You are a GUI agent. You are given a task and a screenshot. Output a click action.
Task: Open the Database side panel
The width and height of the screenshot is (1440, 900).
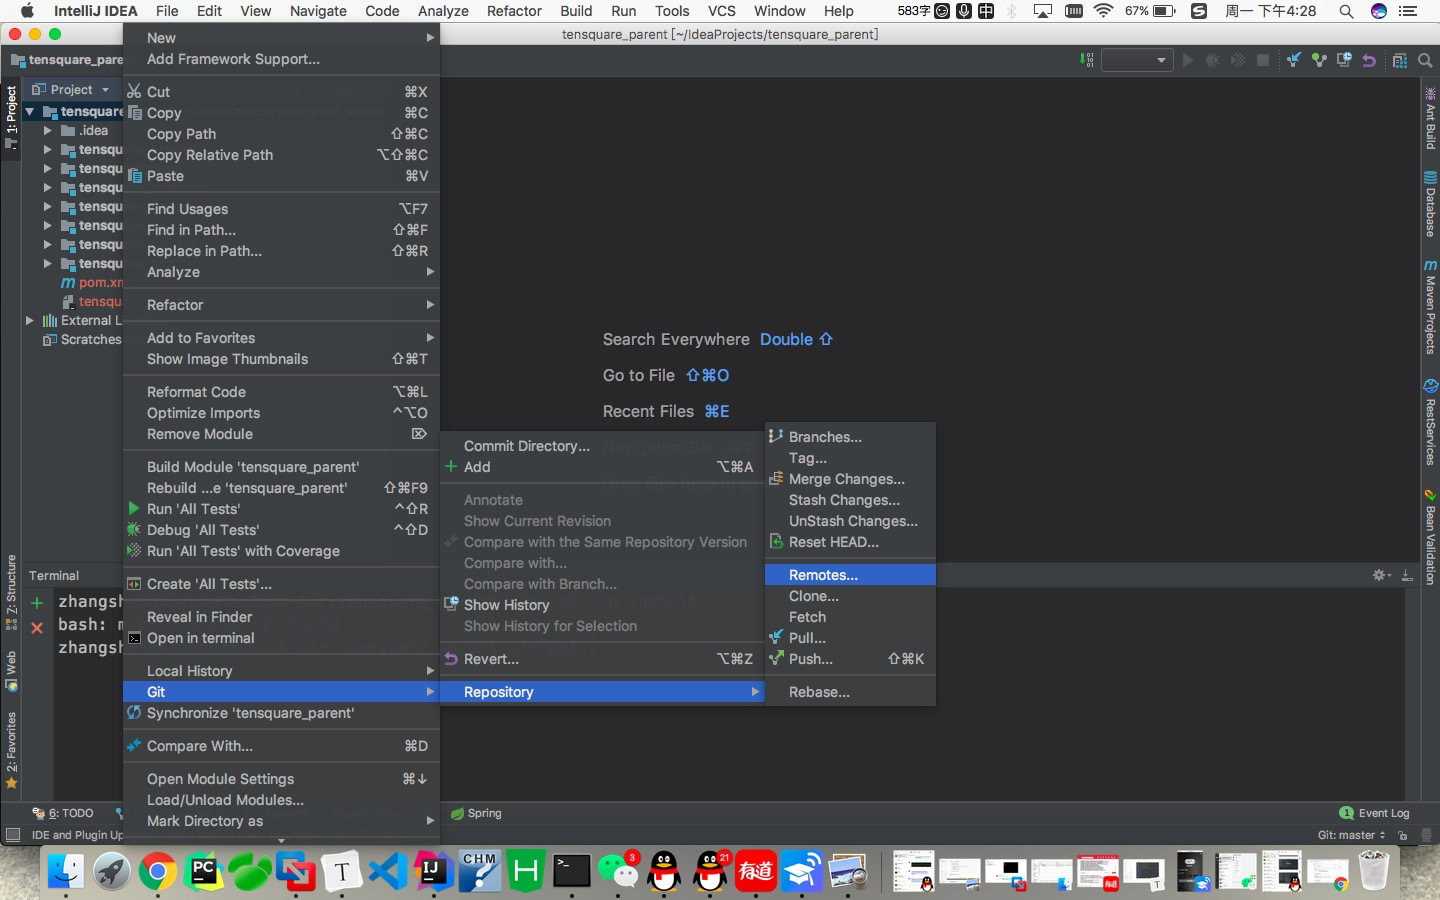click(x=1430, y=204)
